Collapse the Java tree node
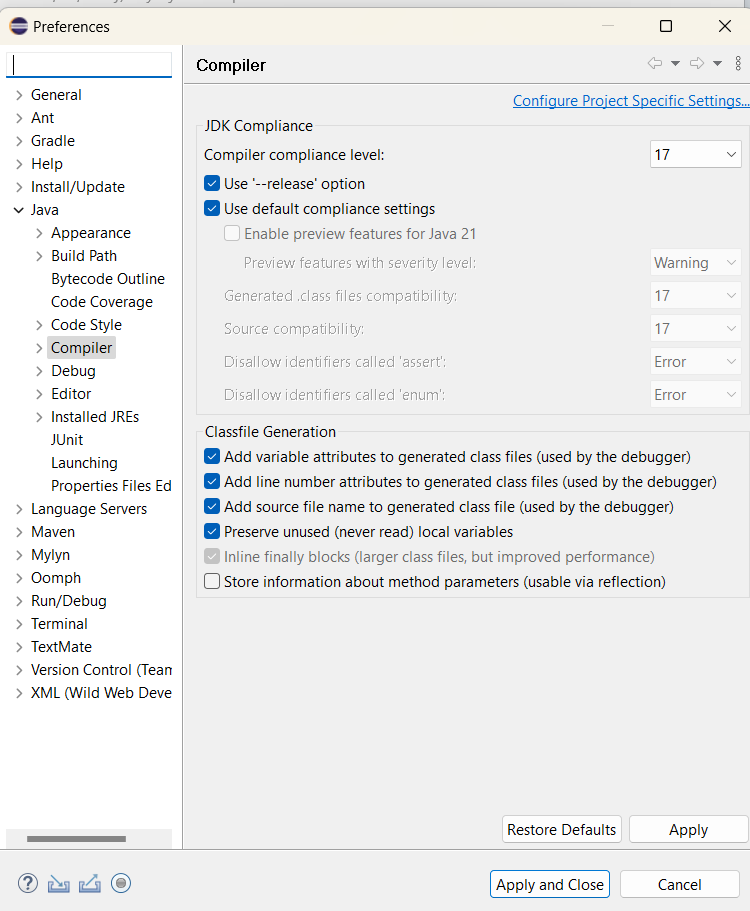 (x=19, y=210)
